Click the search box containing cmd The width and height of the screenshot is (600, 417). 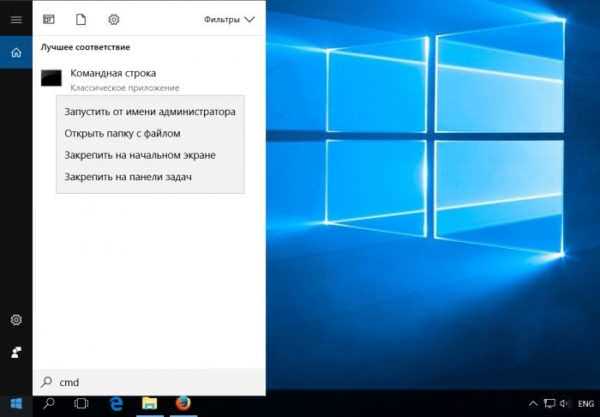click(x=149, y=382)
